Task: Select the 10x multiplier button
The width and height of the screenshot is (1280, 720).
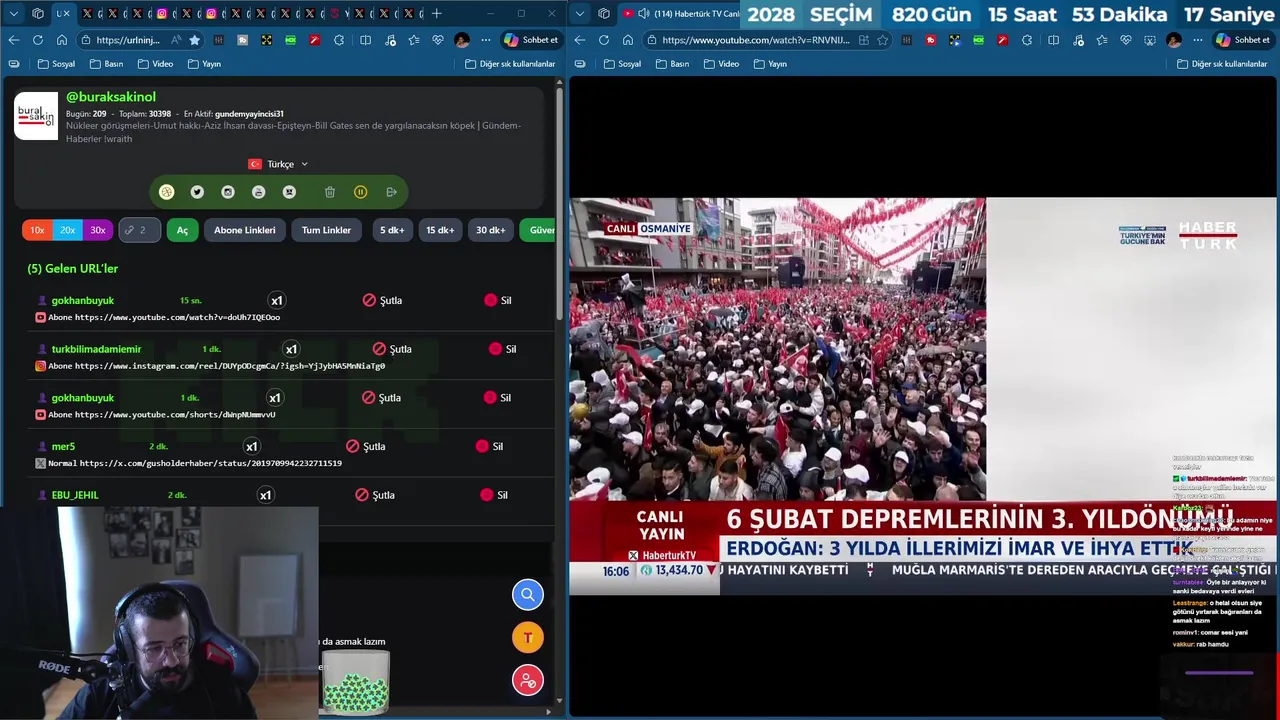Action: tap(37, 230)
